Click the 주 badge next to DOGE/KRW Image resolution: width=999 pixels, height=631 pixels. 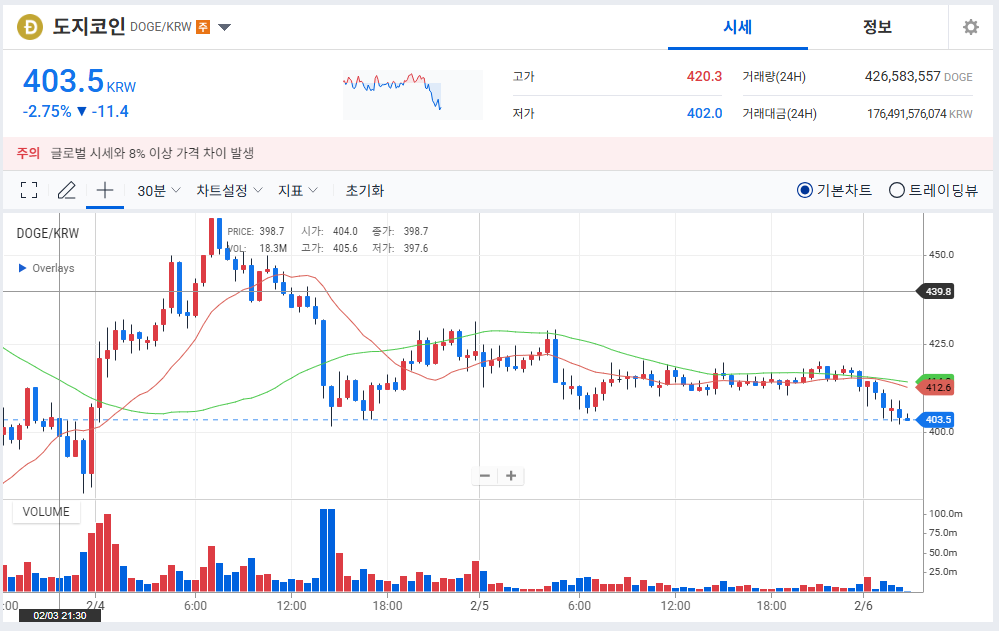click(x=204, y=27)
